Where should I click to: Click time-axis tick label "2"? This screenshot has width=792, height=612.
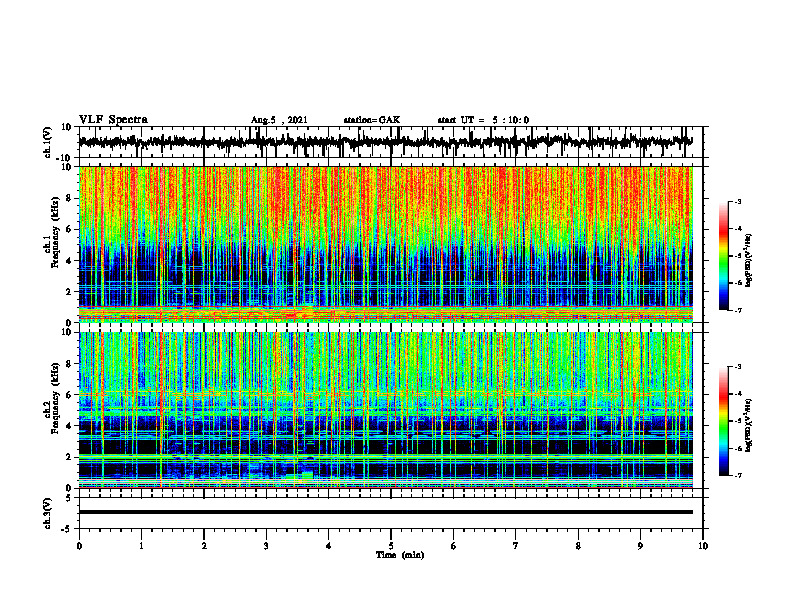tap(204, 546)
